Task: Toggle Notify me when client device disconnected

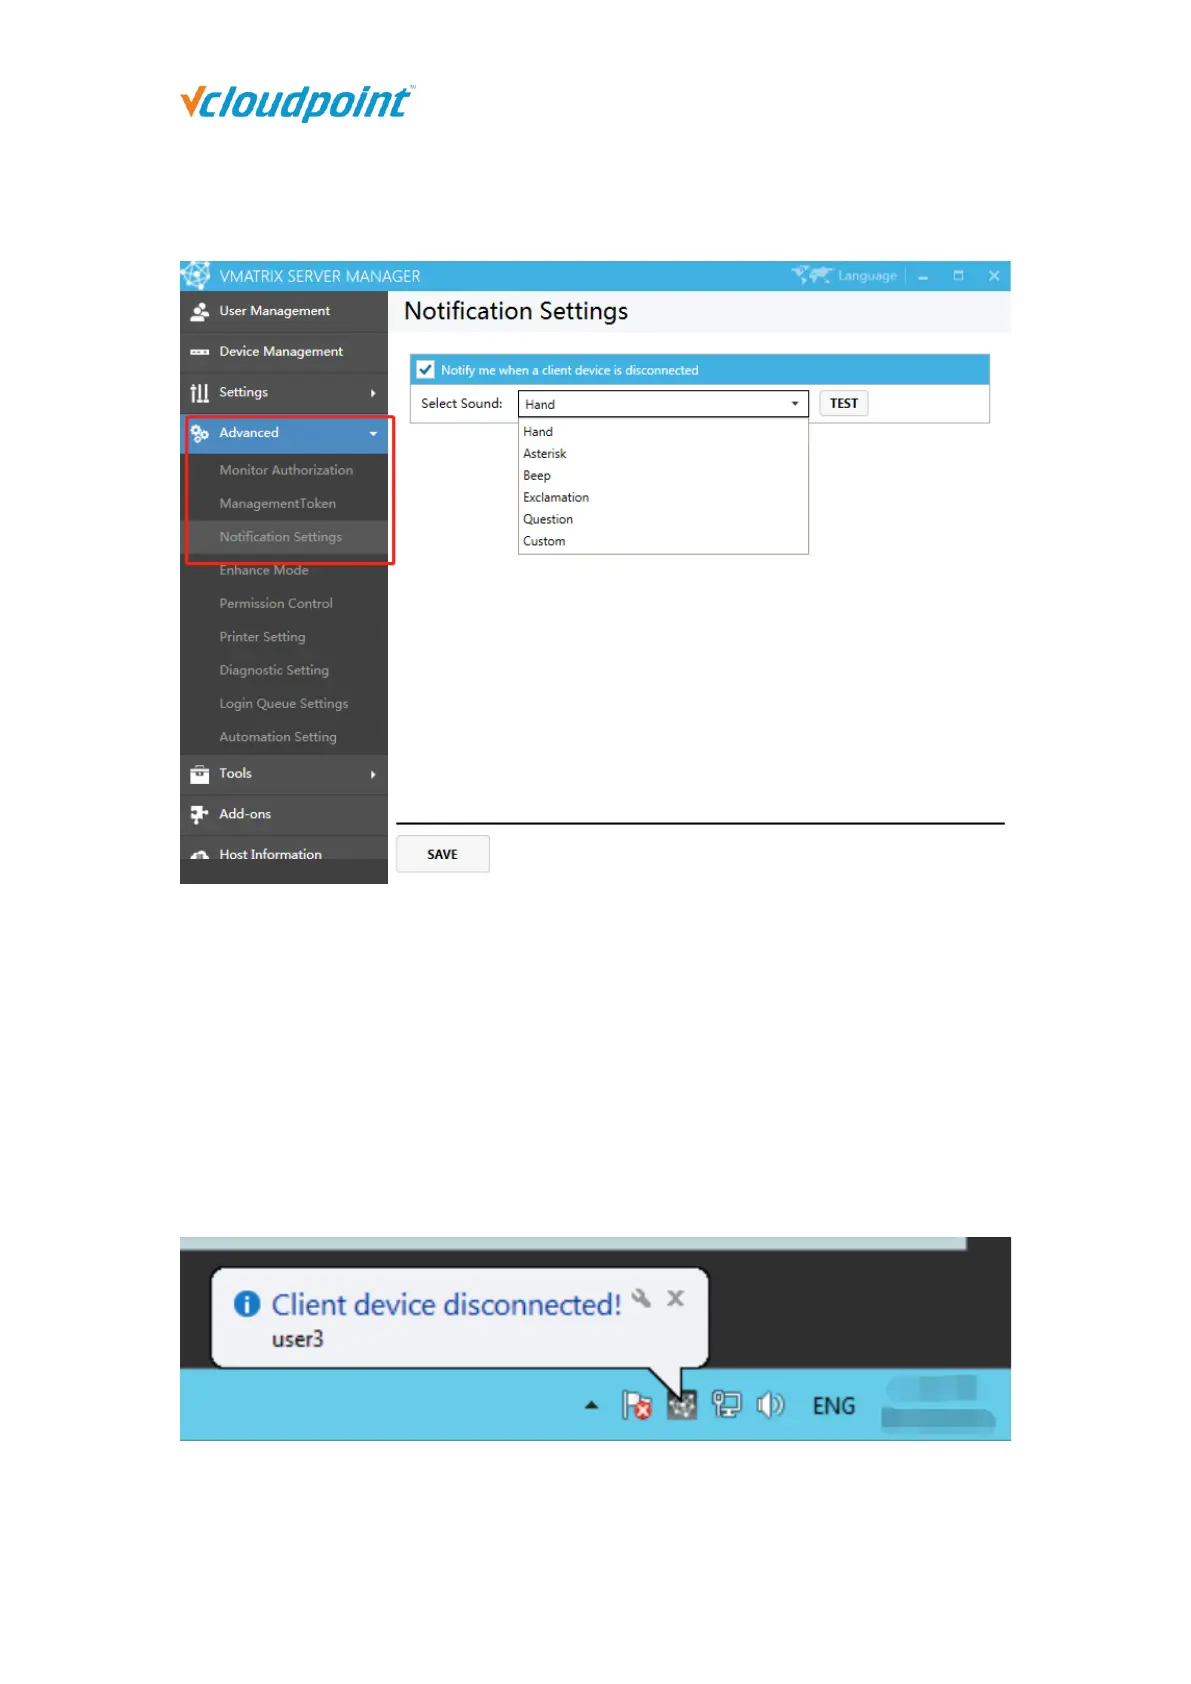Action: 426,369
